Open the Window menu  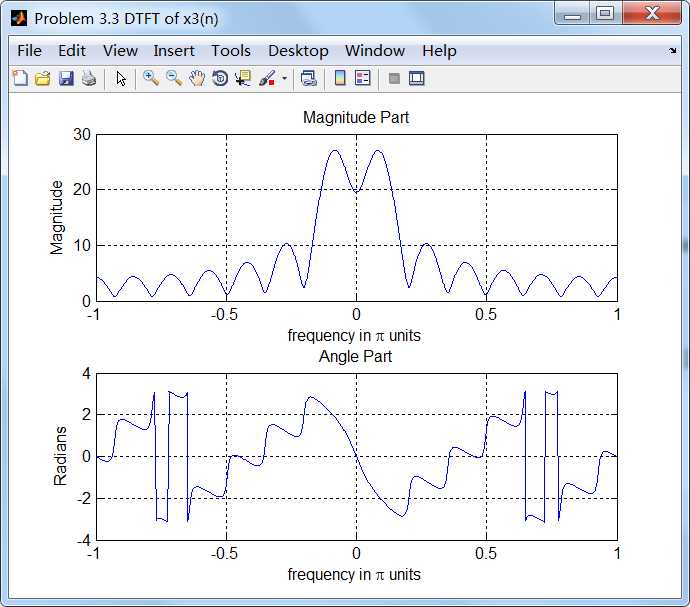click(375, 51)
